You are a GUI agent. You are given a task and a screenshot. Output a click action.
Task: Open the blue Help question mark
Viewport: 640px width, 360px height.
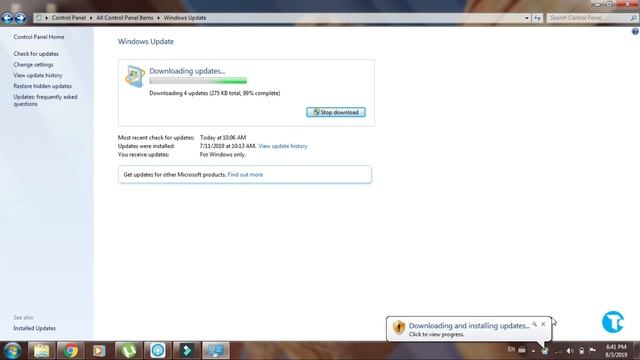(635, 31)
